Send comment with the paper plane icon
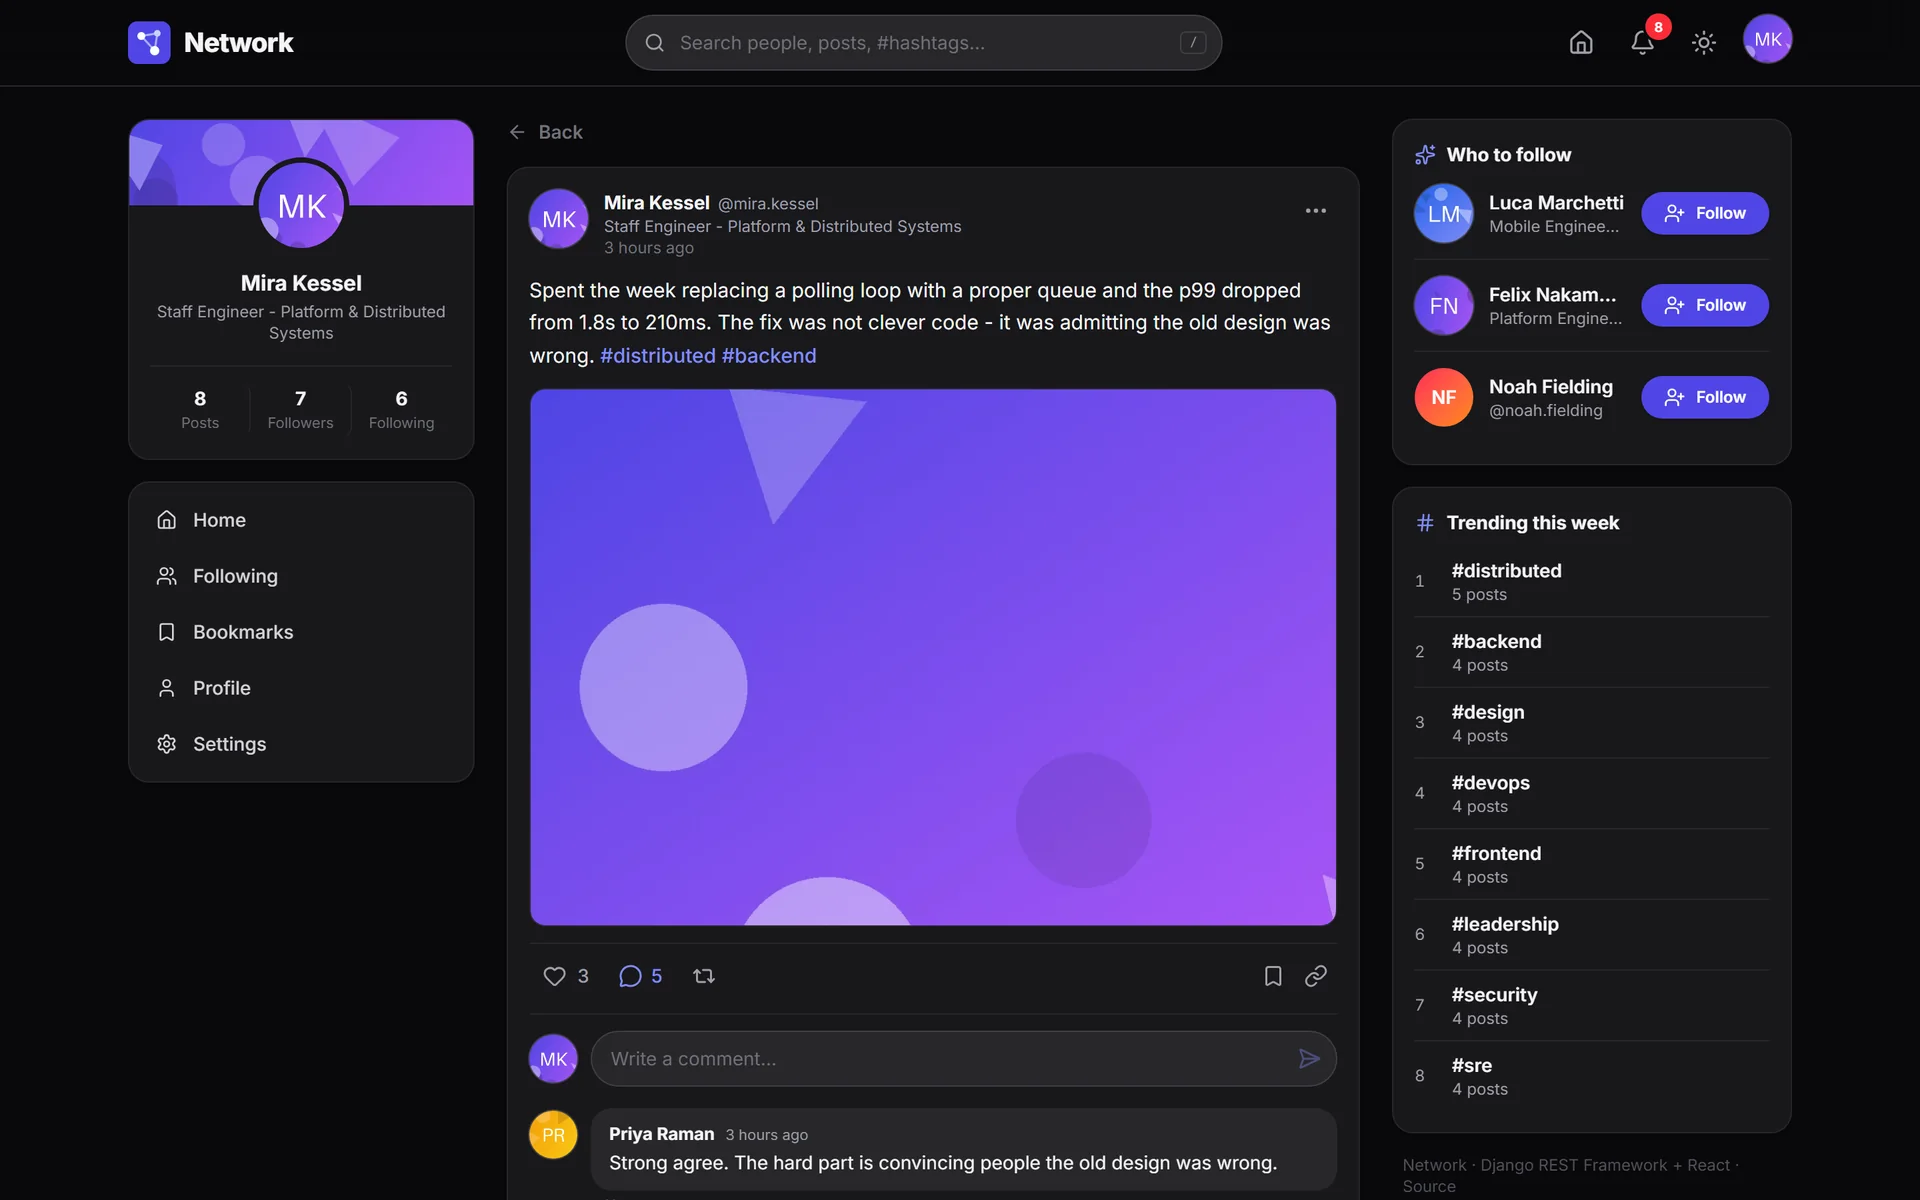The image size is (1920, 1200). pos(1309,1059)
